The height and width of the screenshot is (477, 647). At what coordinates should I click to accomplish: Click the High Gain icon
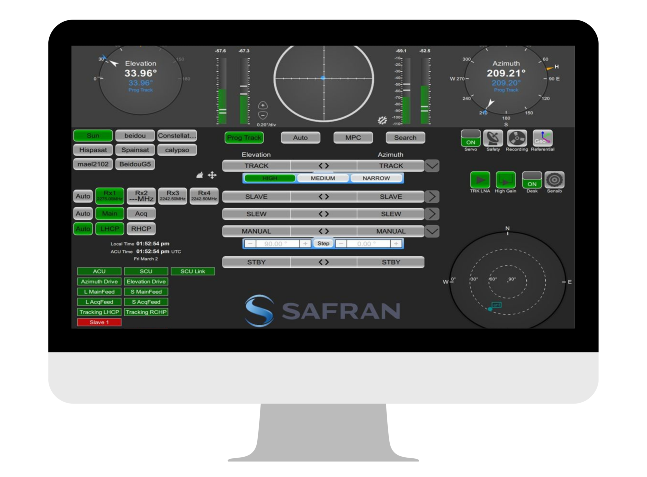point(505,180)
